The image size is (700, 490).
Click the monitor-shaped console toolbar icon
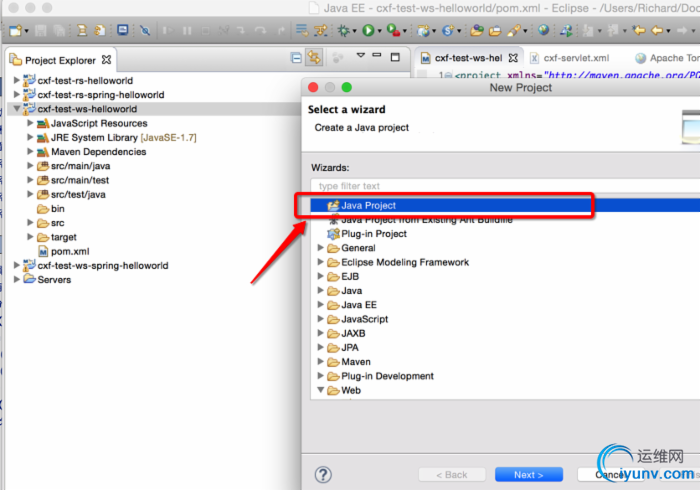point(123,30)
